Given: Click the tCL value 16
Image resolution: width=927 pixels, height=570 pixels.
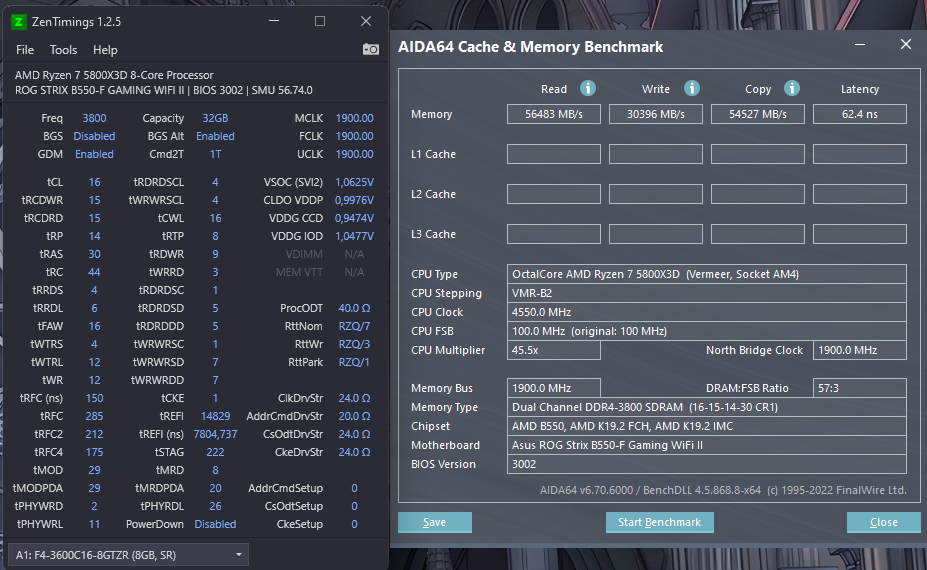Looking at the screenshot, I should coord(95,182).
